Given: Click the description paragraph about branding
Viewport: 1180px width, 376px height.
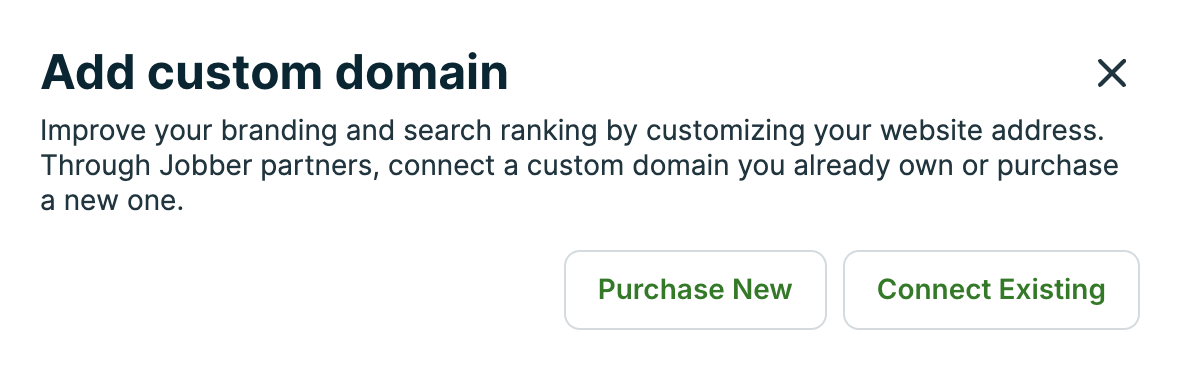Looking at the screenshot, I should coord(579,166).
